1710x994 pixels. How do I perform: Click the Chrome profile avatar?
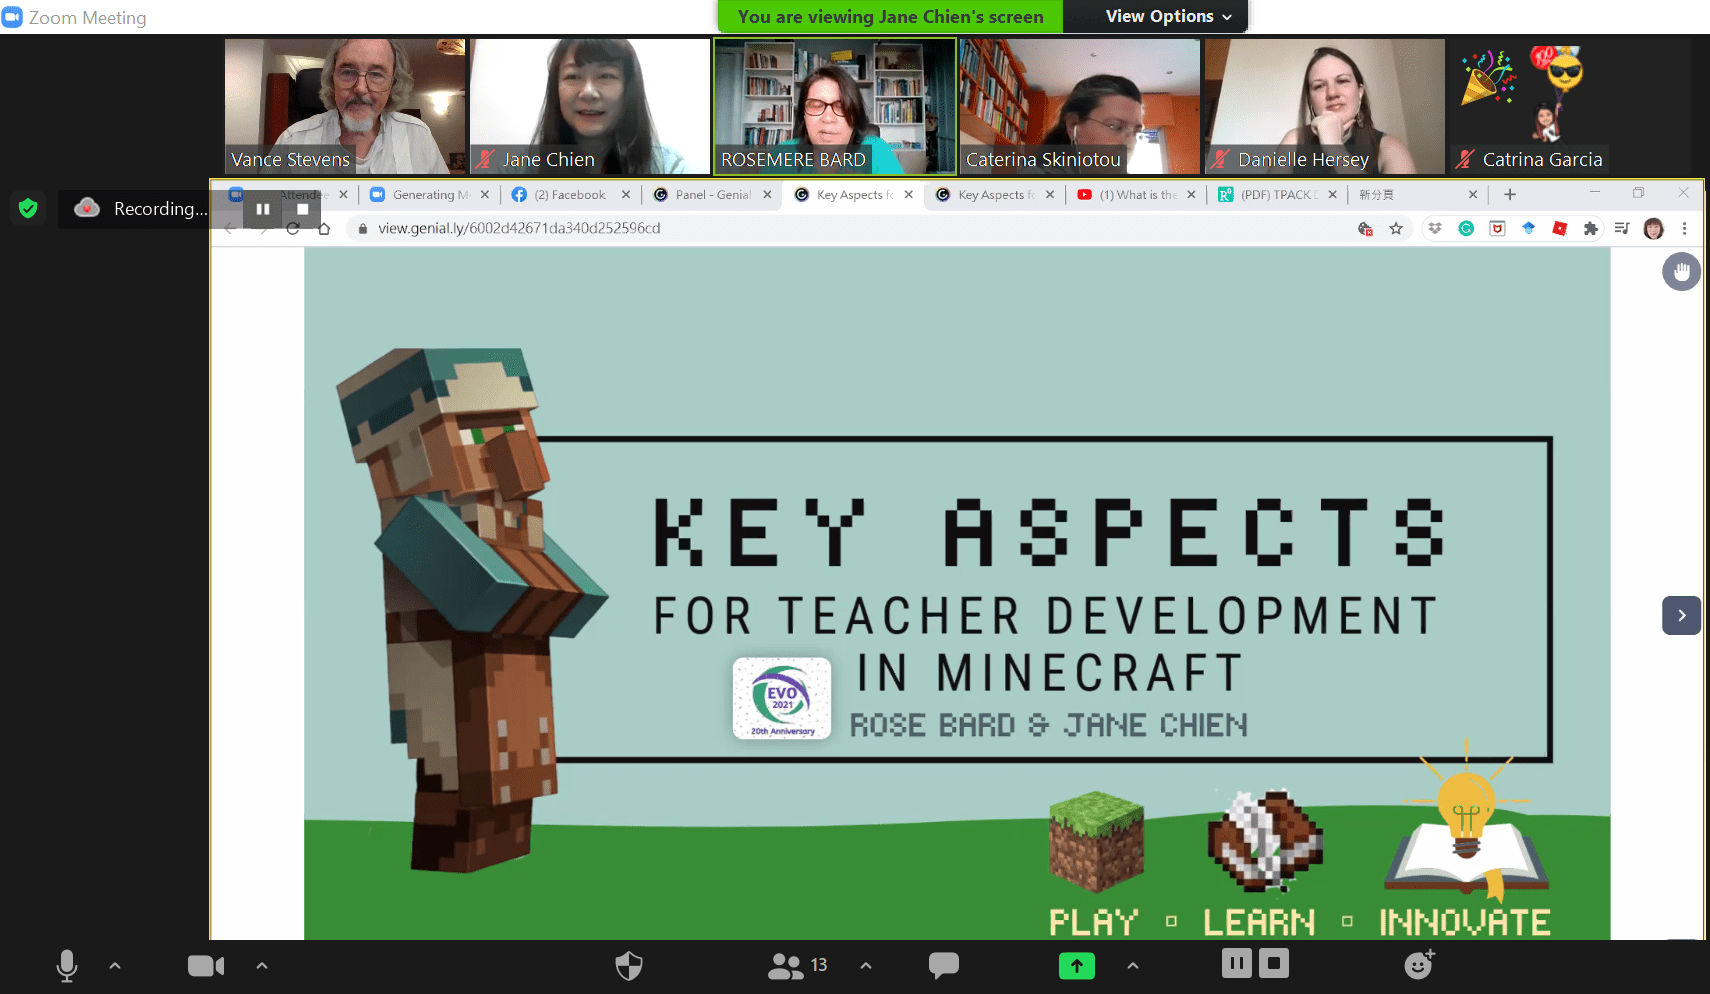click(x=1654, y=229)
